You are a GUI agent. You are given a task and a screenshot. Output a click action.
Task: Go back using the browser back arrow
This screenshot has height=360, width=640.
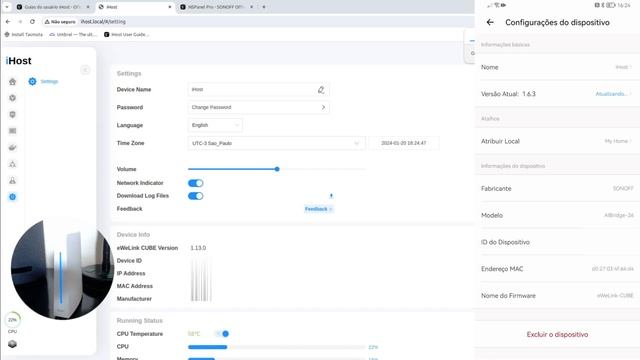click(x=8, y=22)
